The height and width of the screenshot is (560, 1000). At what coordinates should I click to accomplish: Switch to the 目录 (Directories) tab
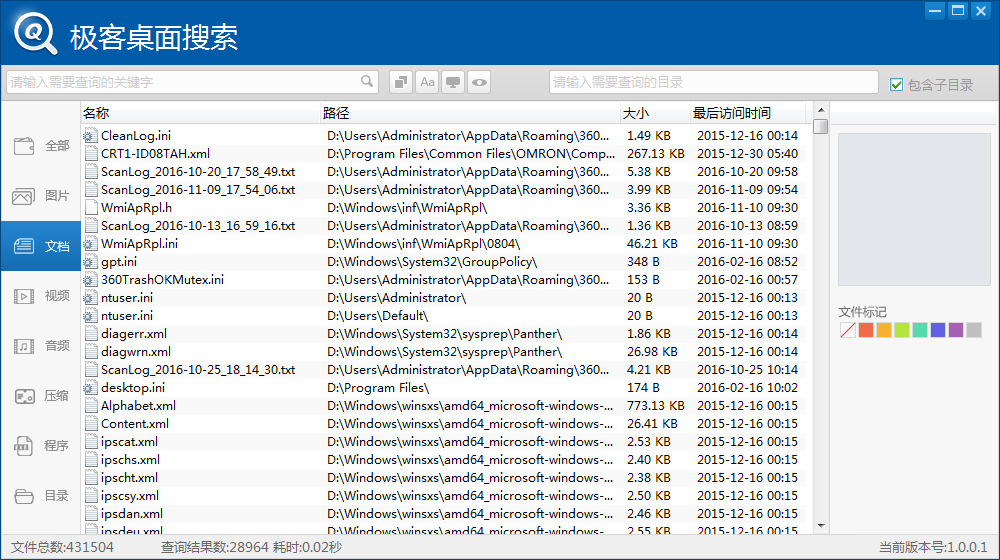[41, 496]
